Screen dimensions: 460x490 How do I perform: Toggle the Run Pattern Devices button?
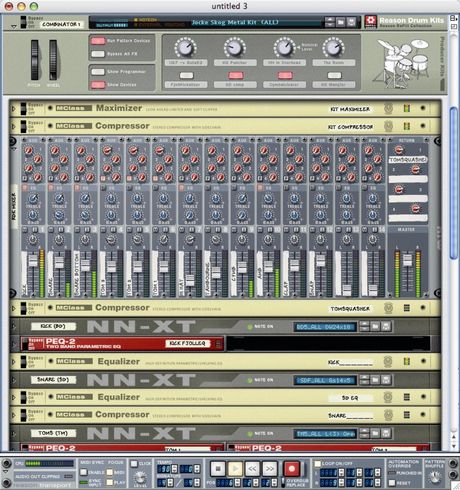click(x=98, y=41)
